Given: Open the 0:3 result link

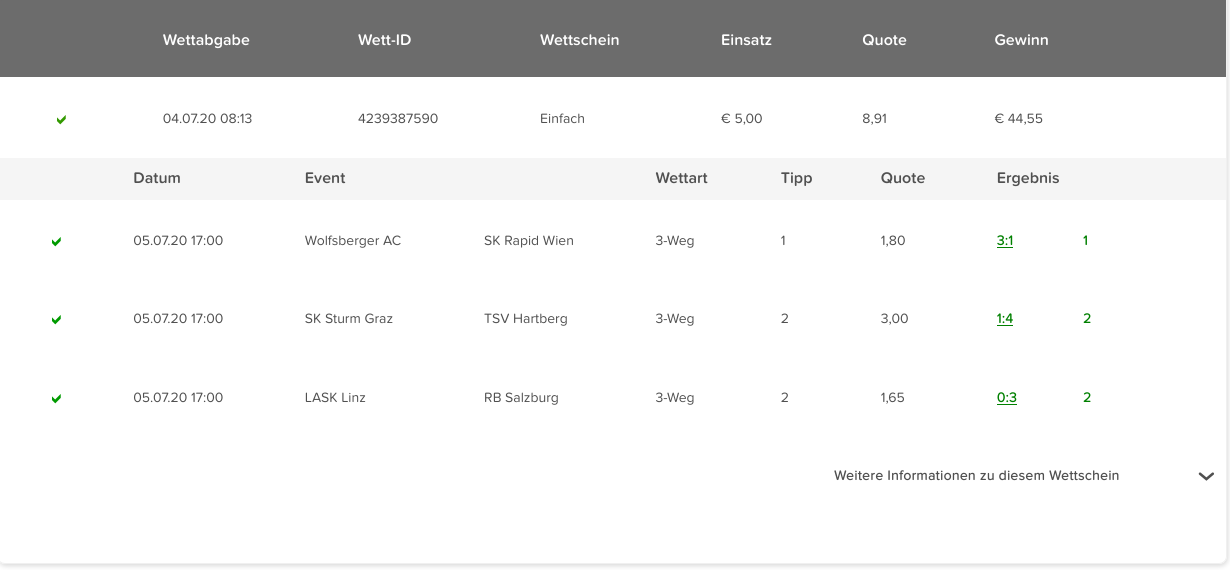Looking at the screenshot, I should [1007, 398].
